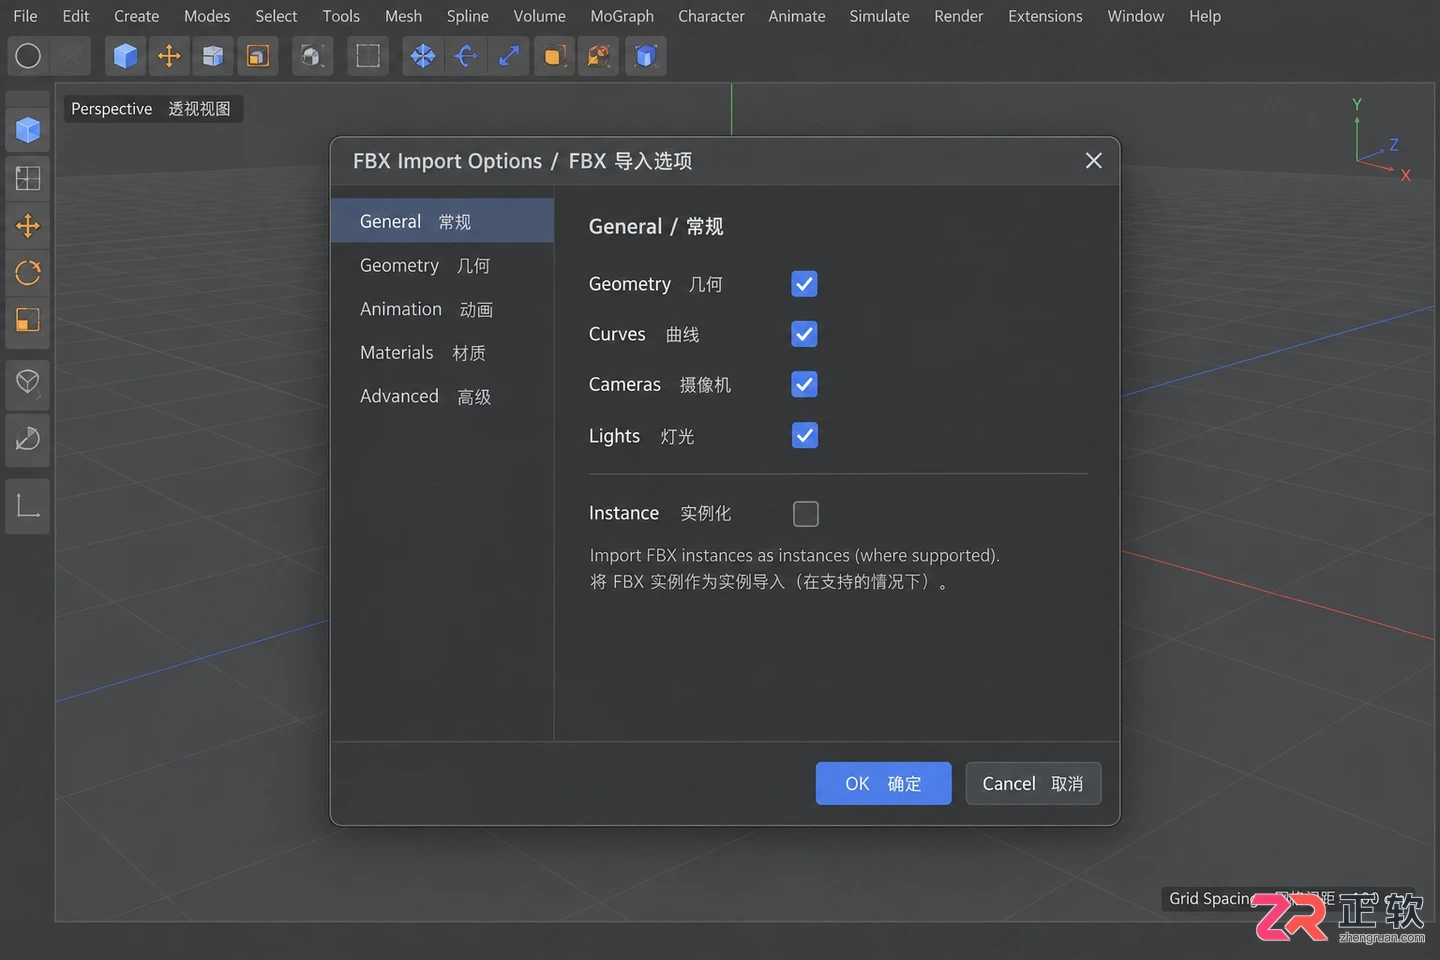
Task: Open the File menu
Action: click(25, 16)
